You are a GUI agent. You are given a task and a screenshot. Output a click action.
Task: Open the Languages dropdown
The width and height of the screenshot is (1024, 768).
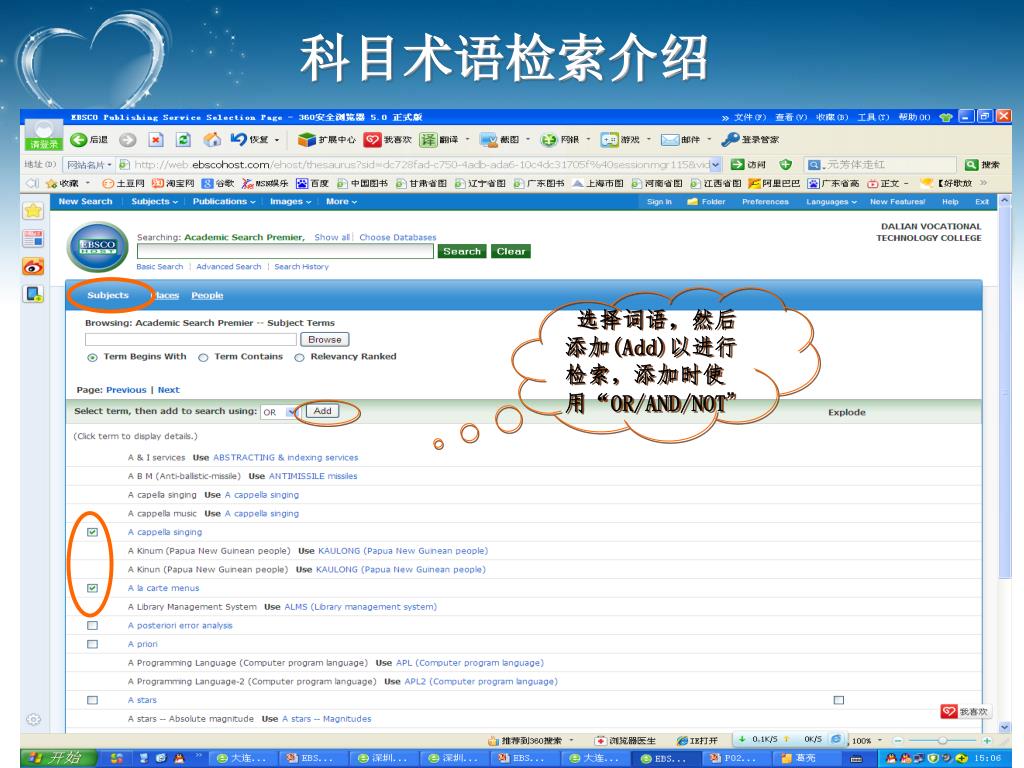tap(831, 202)
